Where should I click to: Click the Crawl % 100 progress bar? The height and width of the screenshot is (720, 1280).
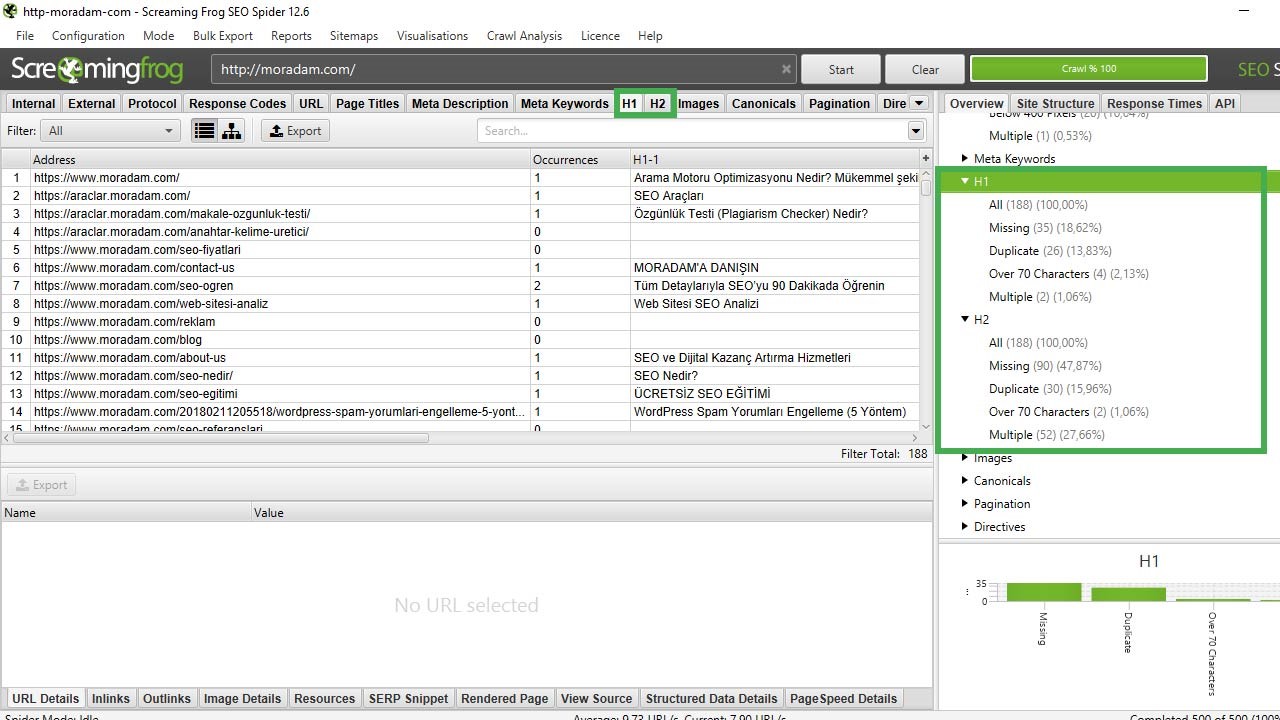point(1089,69)
